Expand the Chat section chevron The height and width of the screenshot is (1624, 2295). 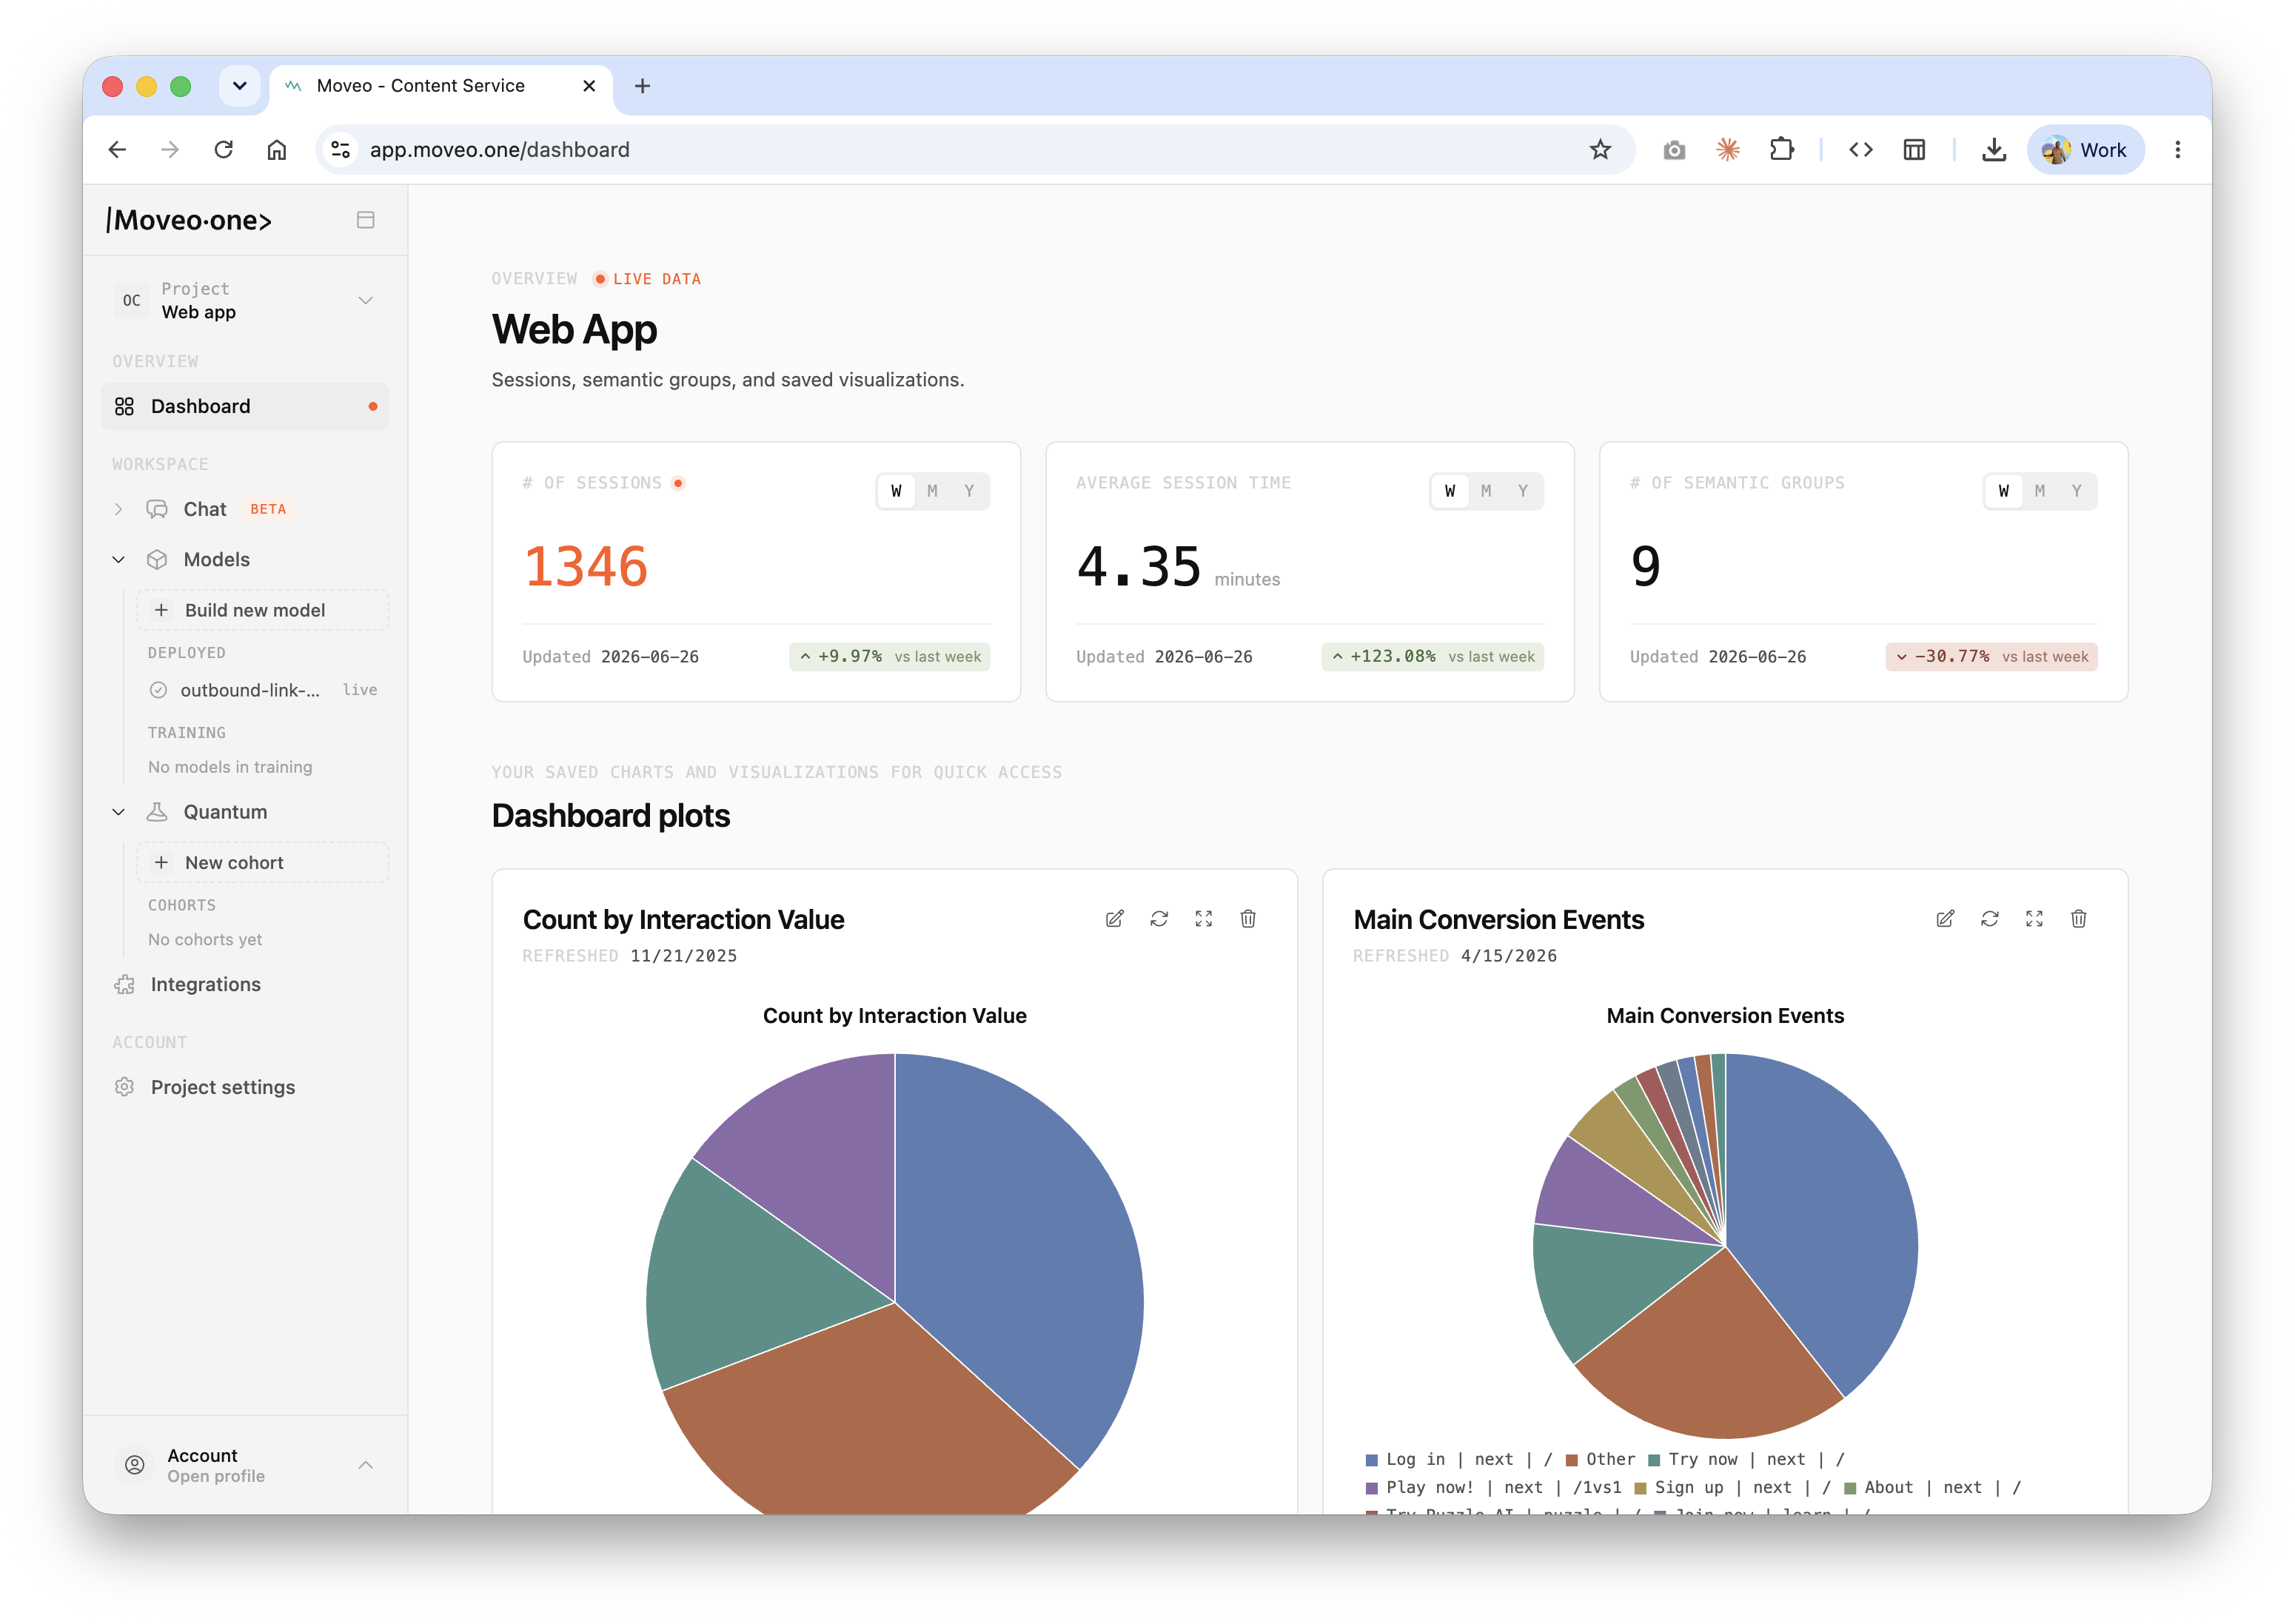[118, 510]
